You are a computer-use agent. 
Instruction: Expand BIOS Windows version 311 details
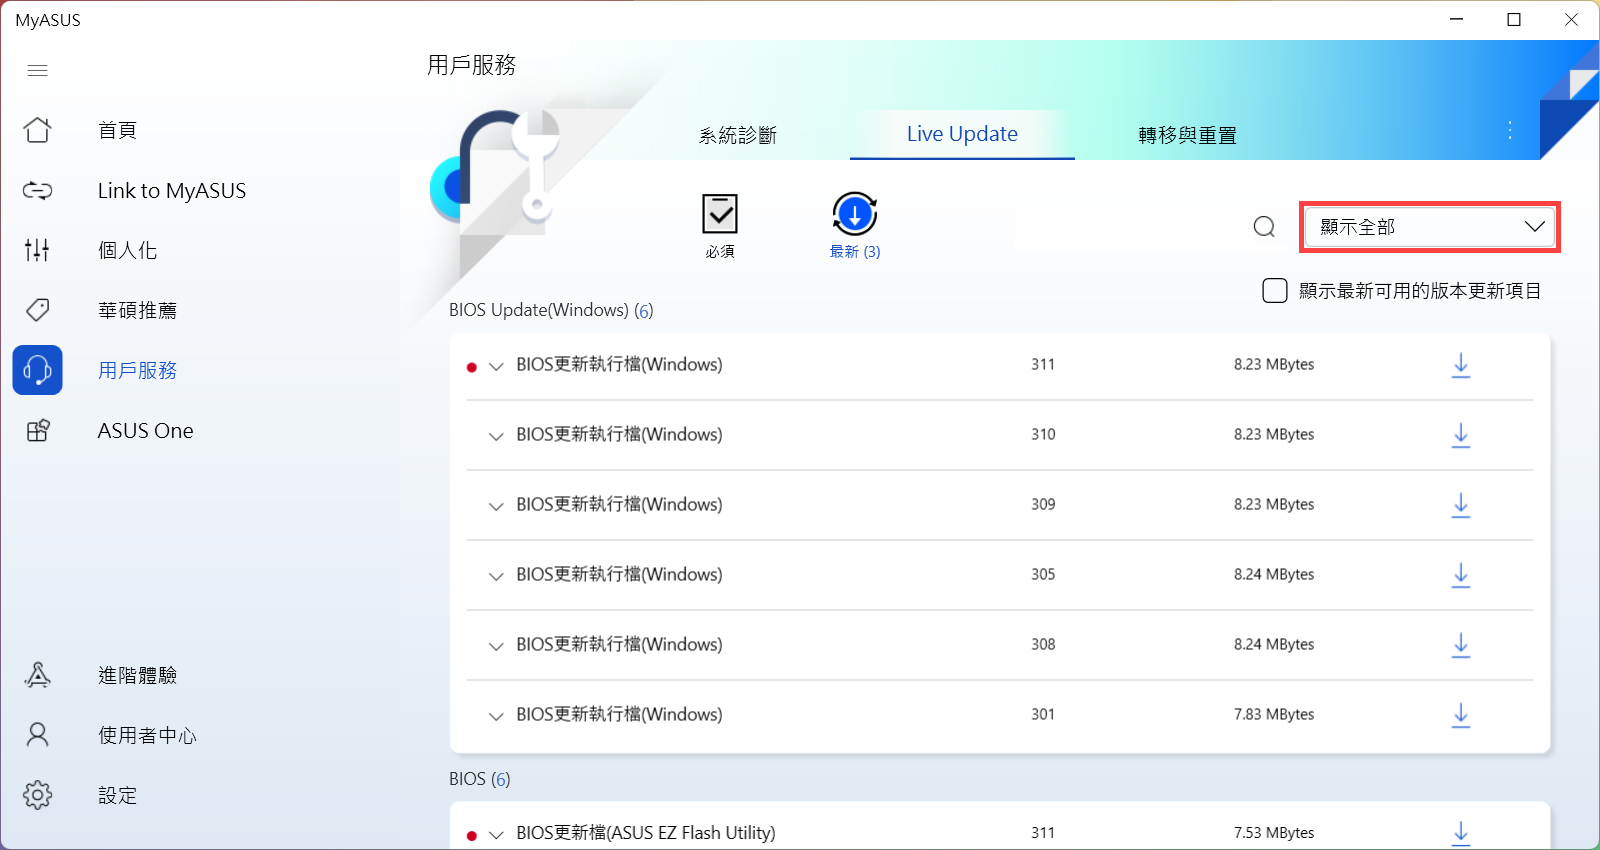click(496, 366)
